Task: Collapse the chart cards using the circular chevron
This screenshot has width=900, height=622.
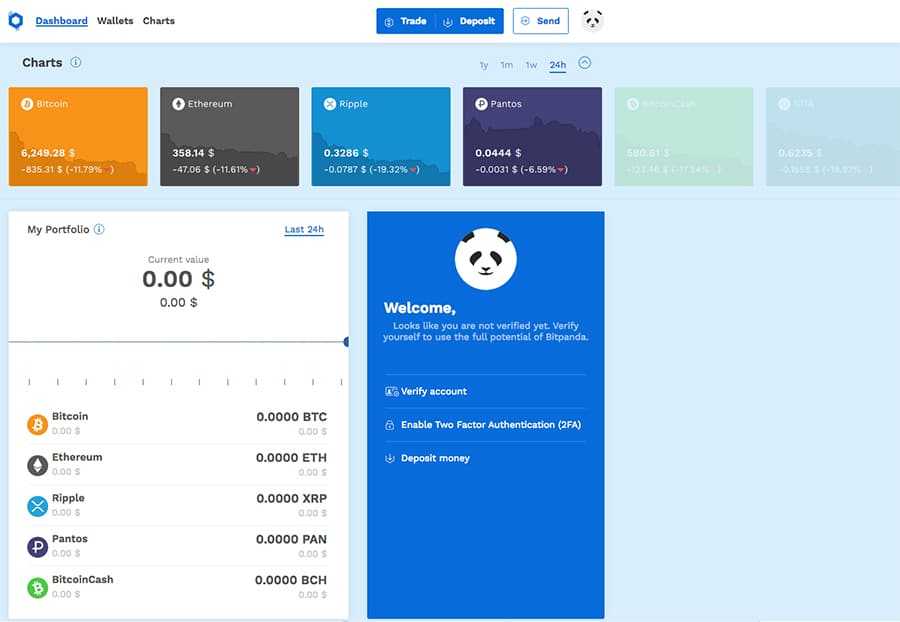Action: pyautogui.click(x=585, y=61)
